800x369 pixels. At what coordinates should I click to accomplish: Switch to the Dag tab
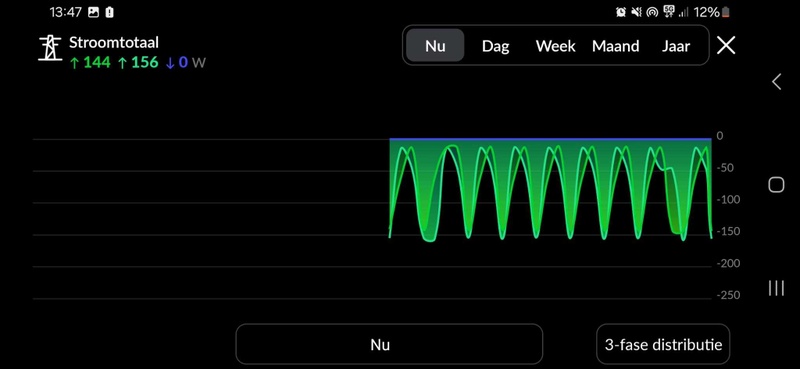click(495, 45)
